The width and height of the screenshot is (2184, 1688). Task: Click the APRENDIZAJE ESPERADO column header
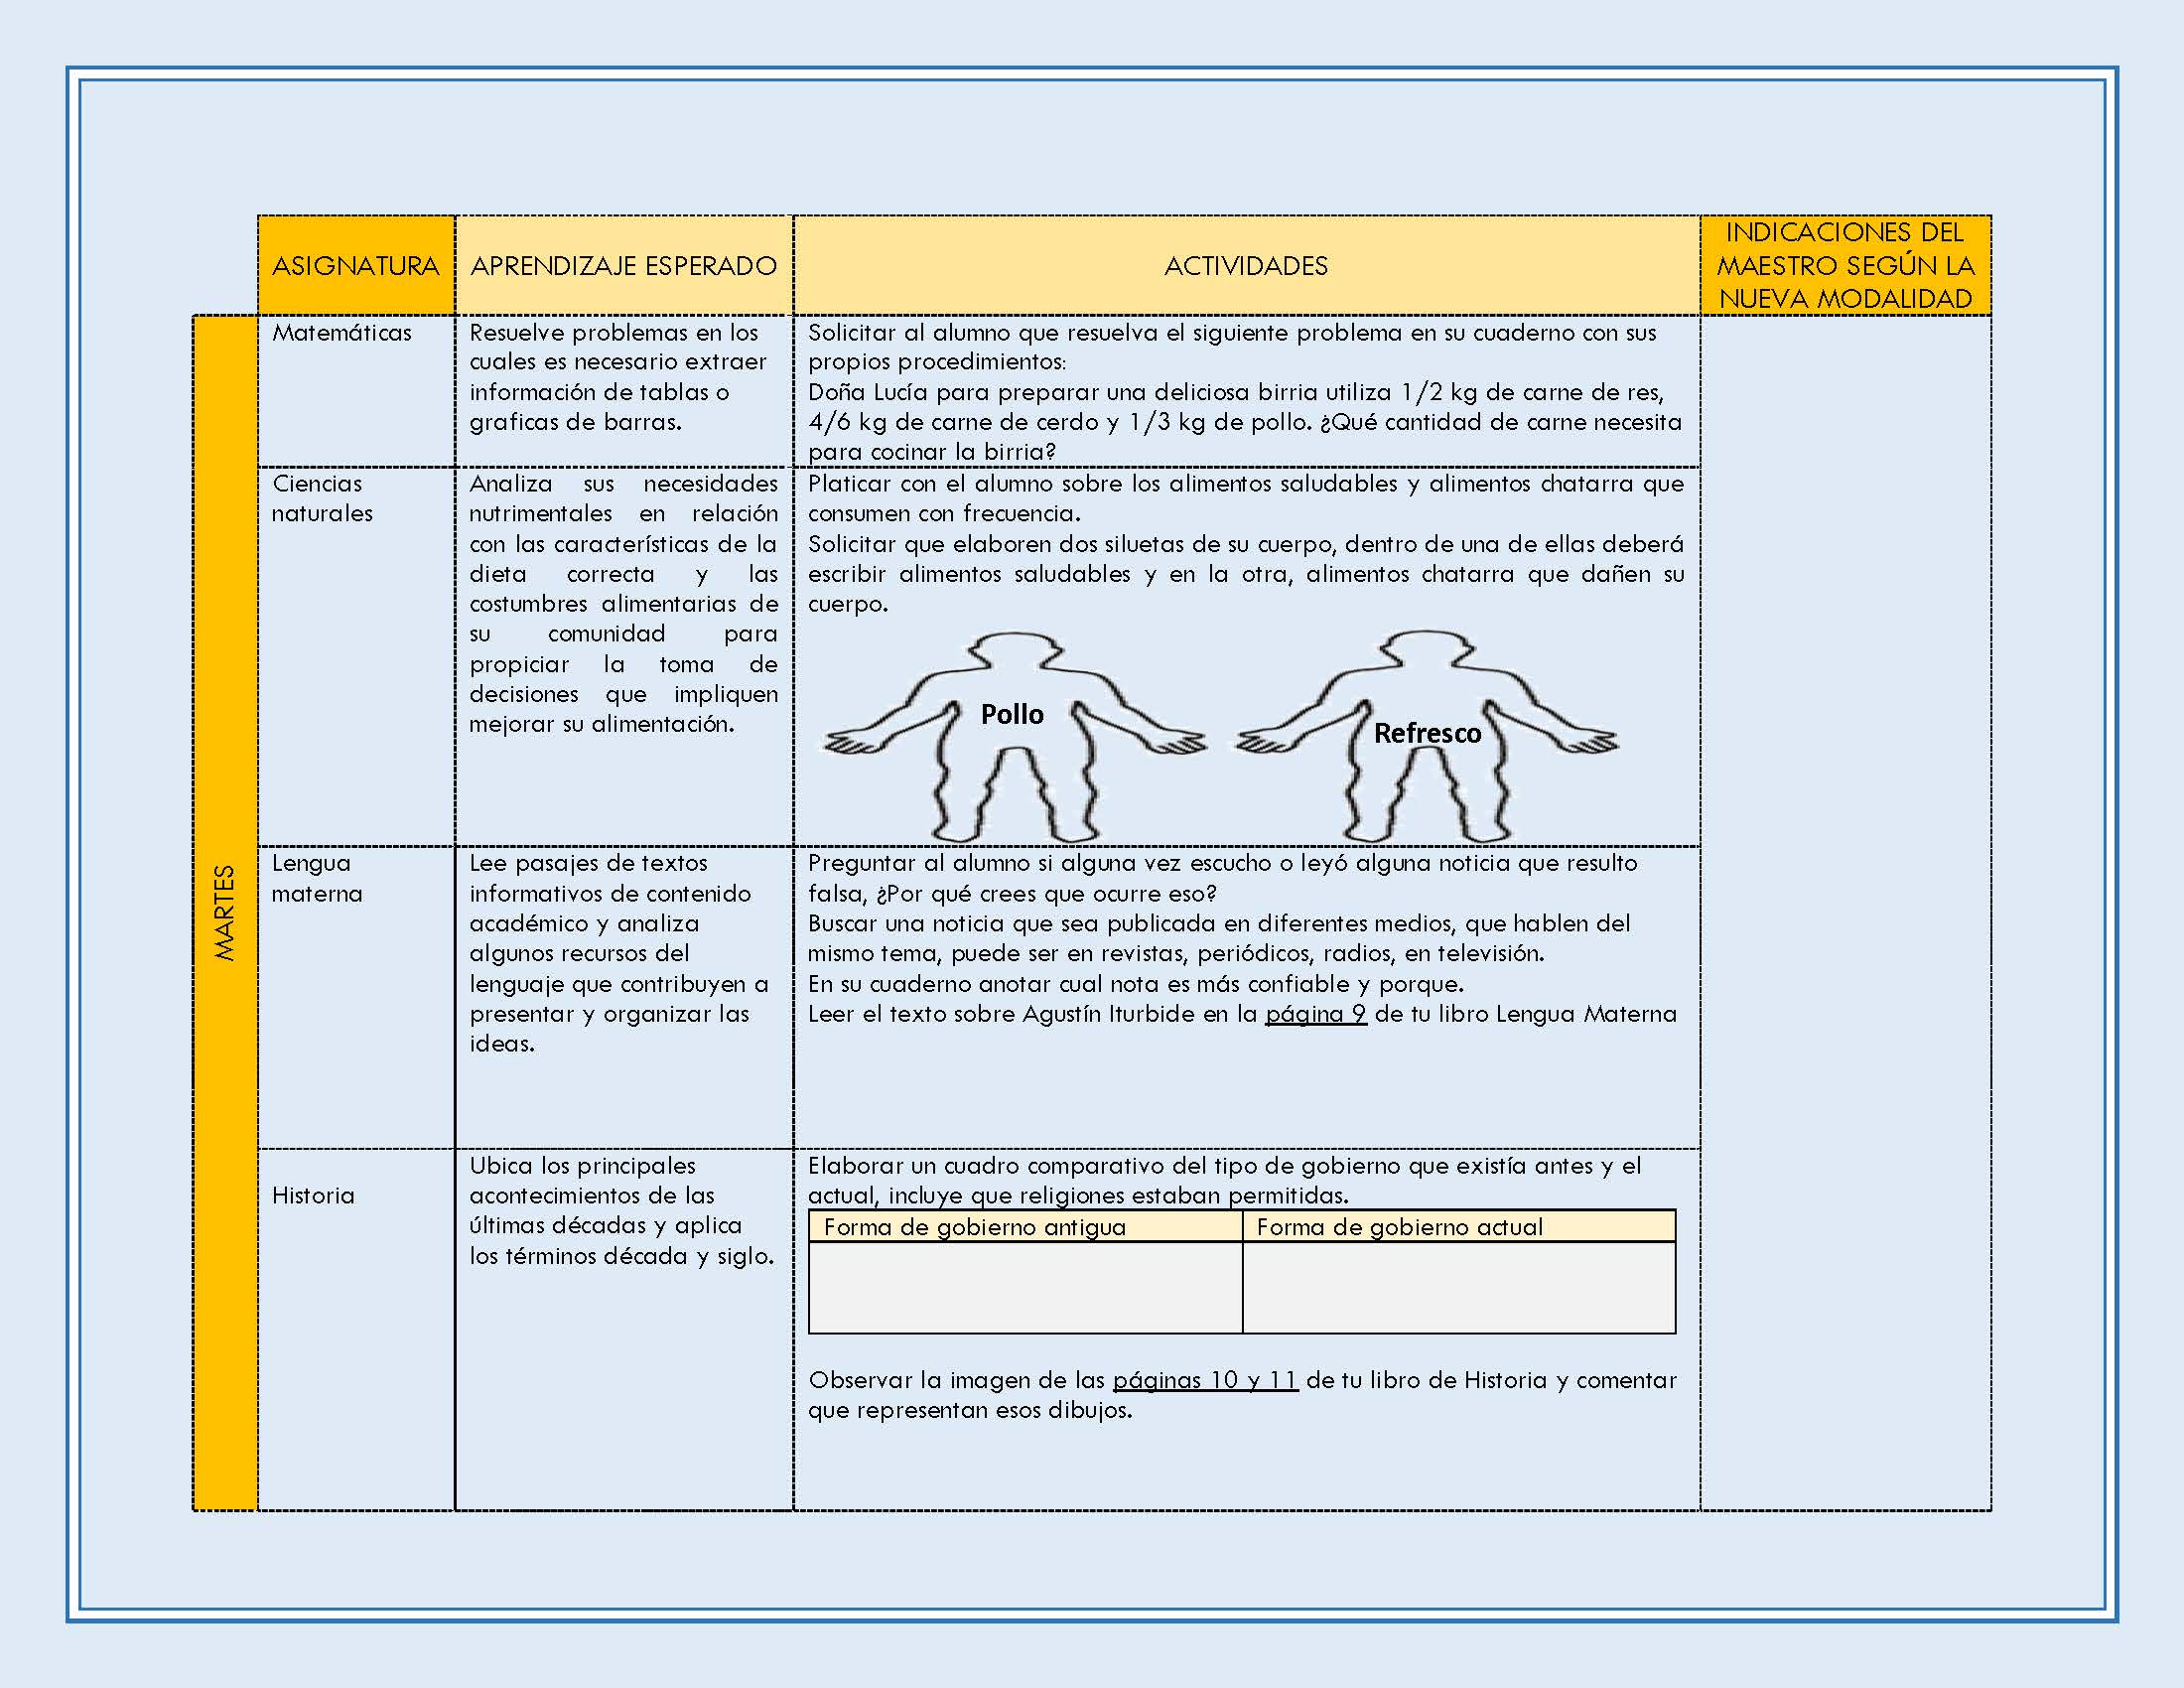624,265
